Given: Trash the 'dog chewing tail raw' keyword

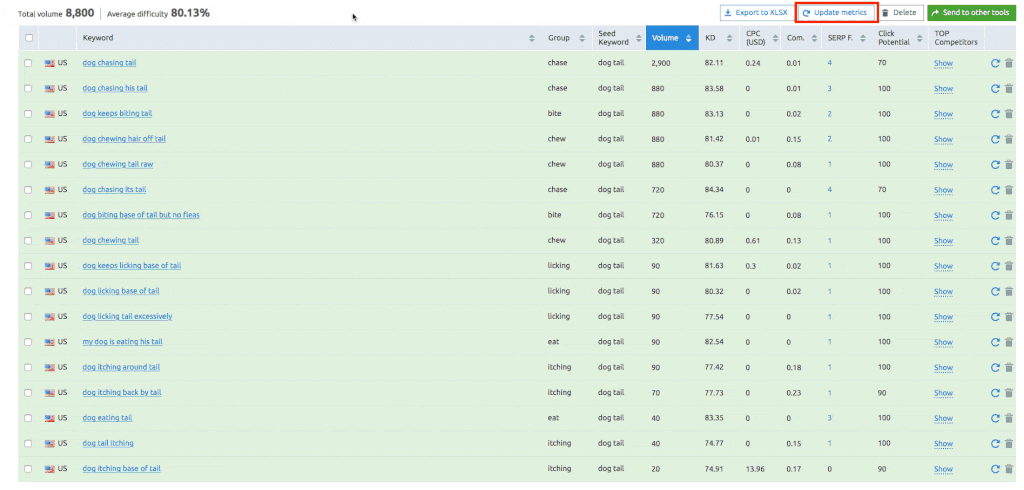Looking at the screenshot, I should (1008, 164).
